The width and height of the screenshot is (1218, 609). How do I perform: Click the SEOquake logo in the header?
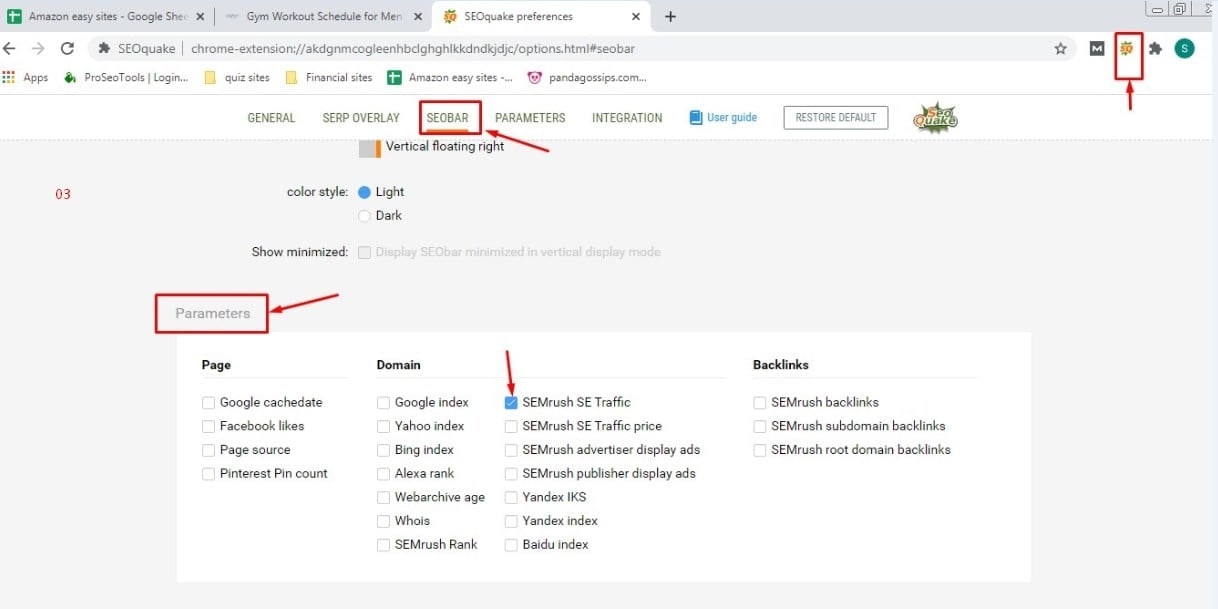(x=935, y=118)
